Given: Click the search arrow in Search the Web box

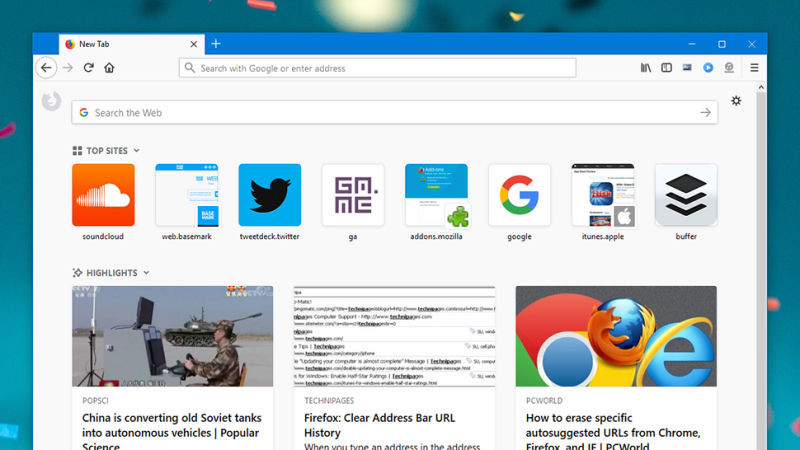Looking at the screenshot, I should (x=705, y=113).
